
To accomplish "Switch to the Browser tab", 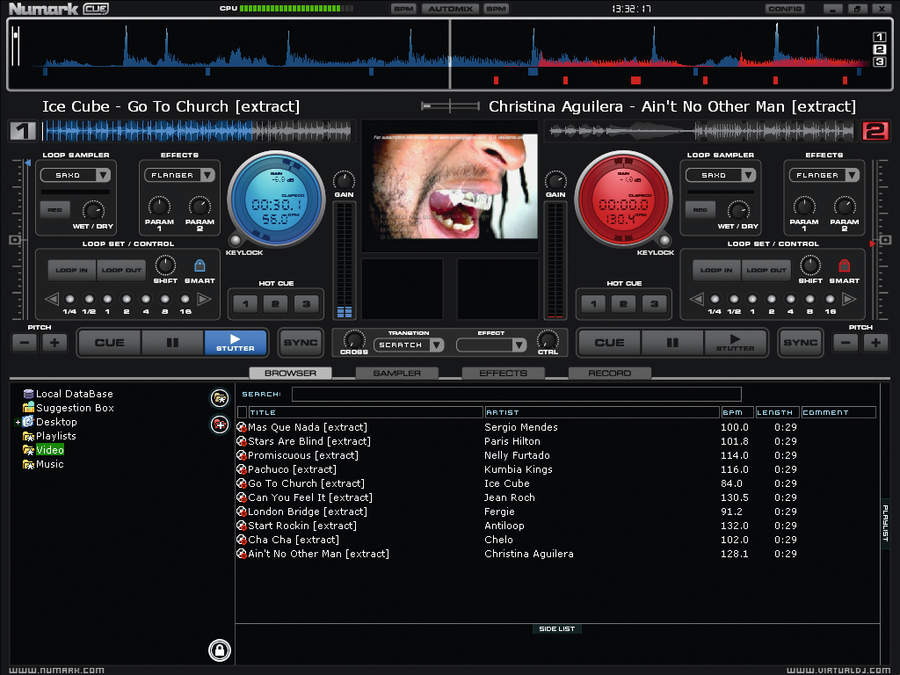I will pyautogui.click(x=290, y=373).
